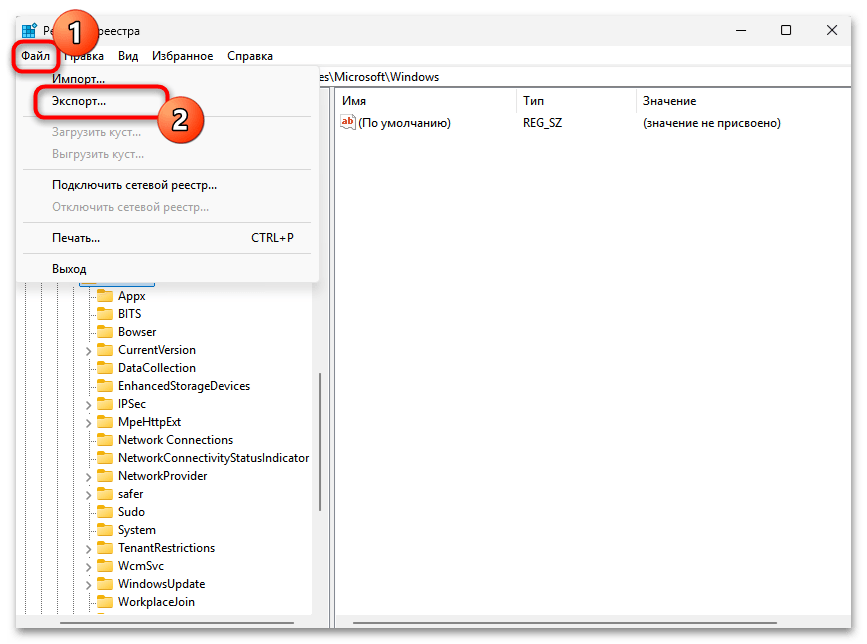
Task: Click the (значение не присвоено) data cell
Action: coord(712,123)
